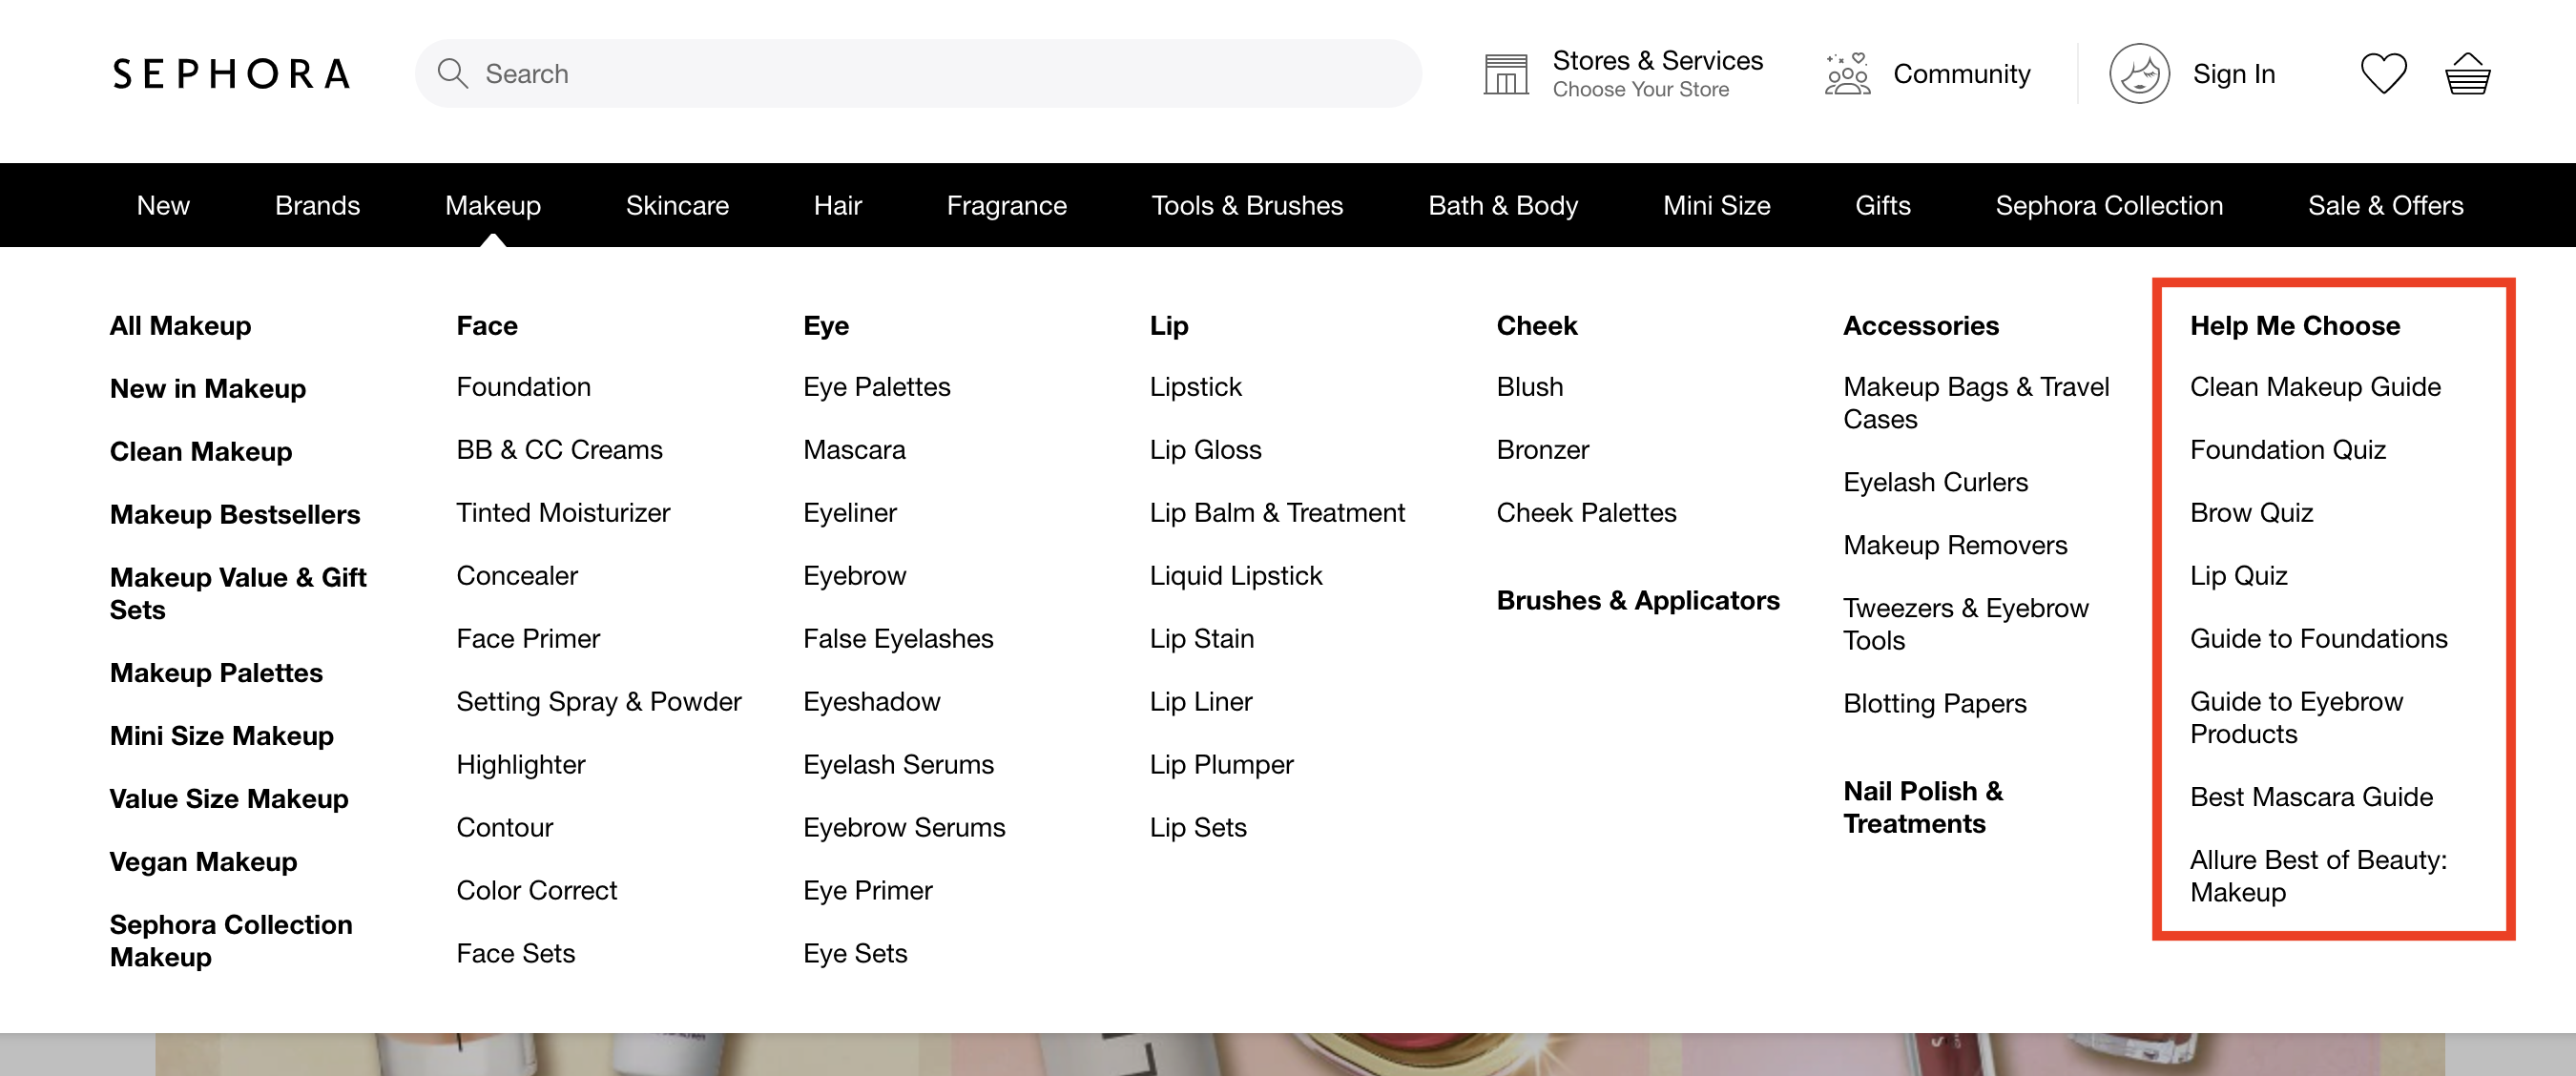Click the search input field
Viewport: 2576px width, 1076px height.
920,73
